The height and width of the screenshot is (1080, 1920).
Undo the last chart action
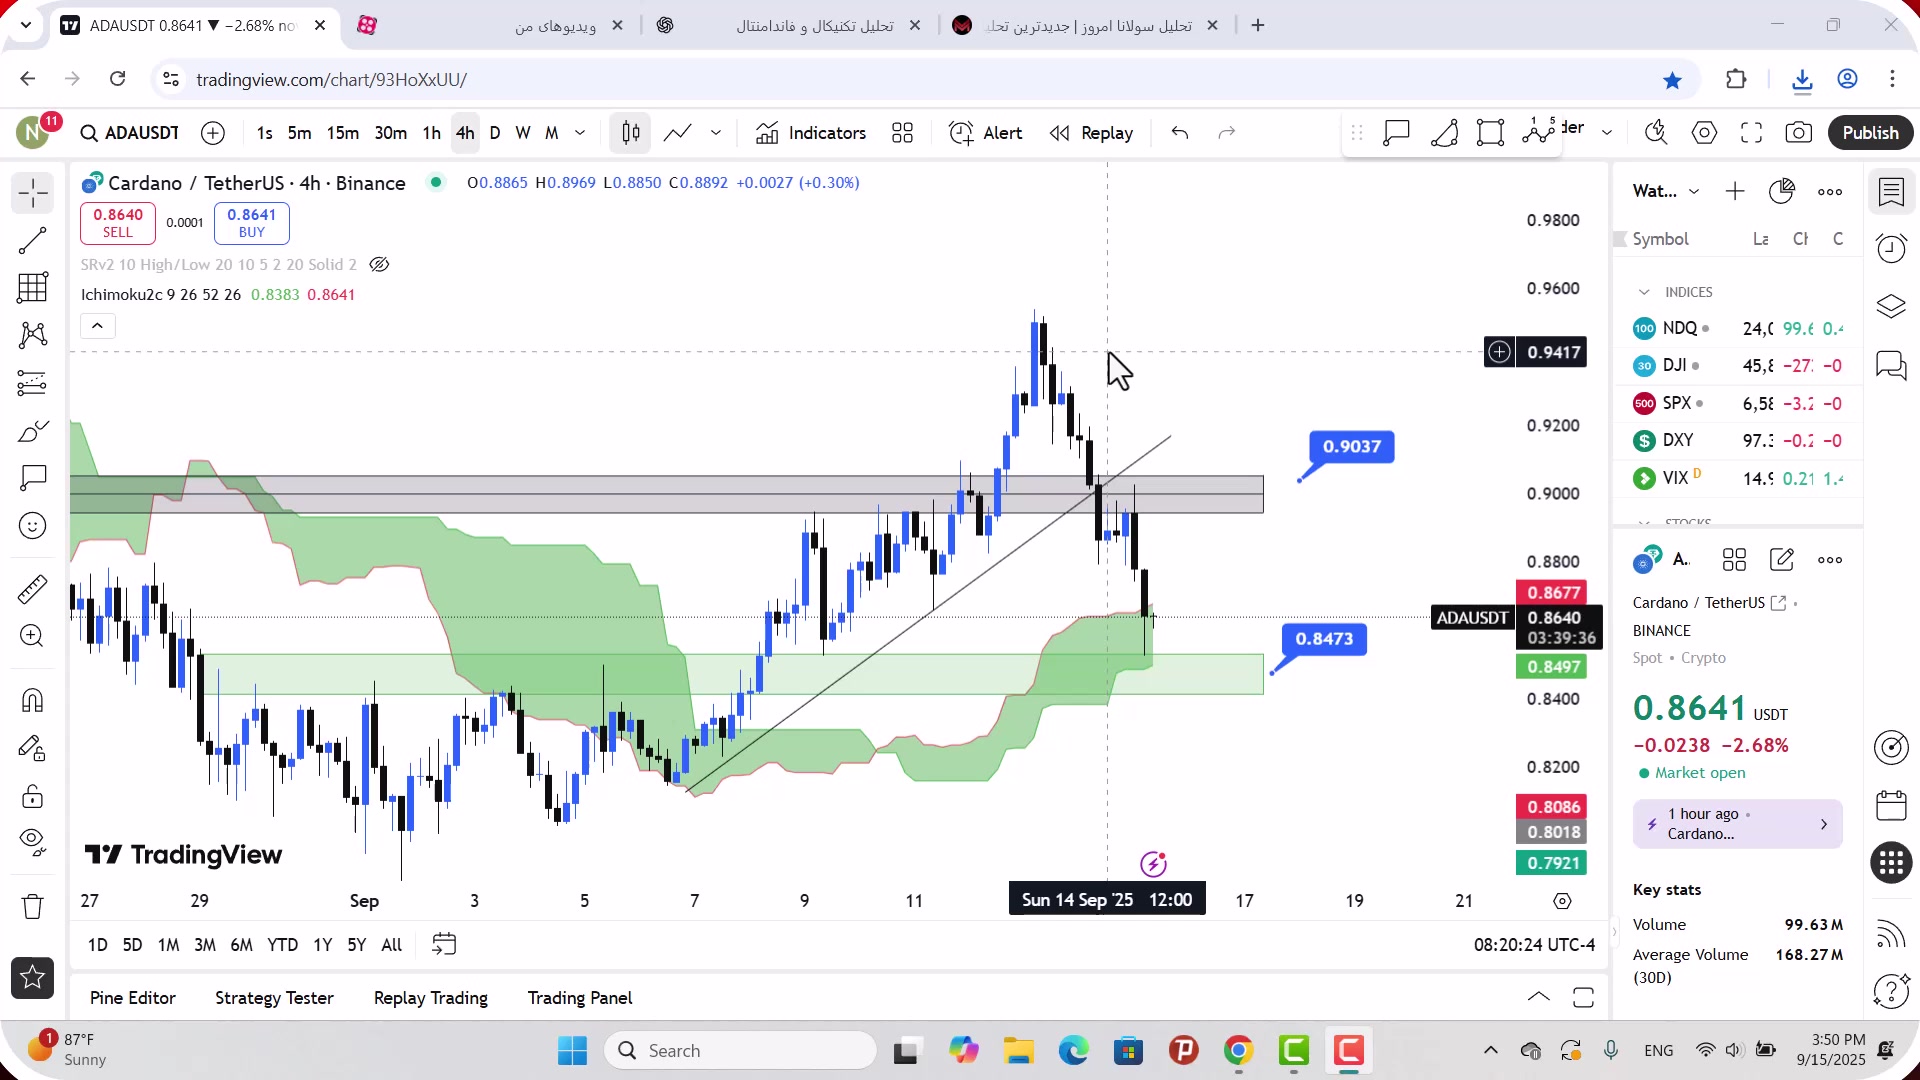click(1180, 133)
